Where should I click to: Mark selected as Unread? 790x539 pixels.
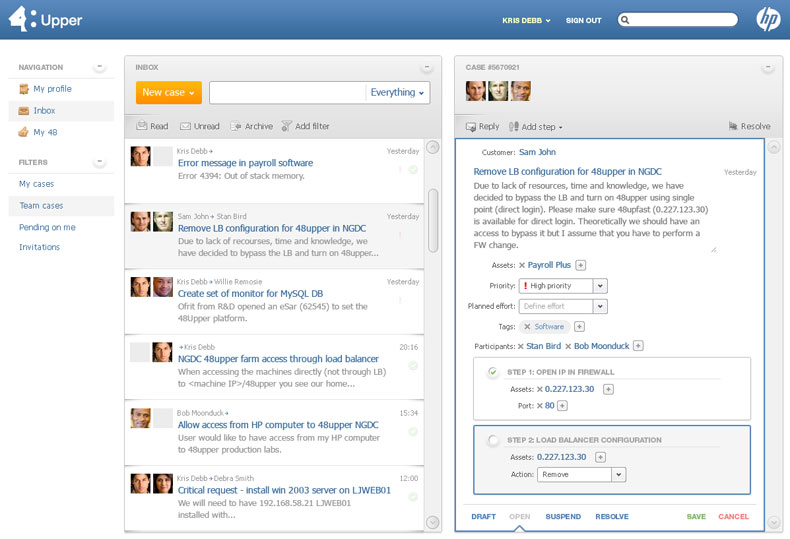[200, 126]
